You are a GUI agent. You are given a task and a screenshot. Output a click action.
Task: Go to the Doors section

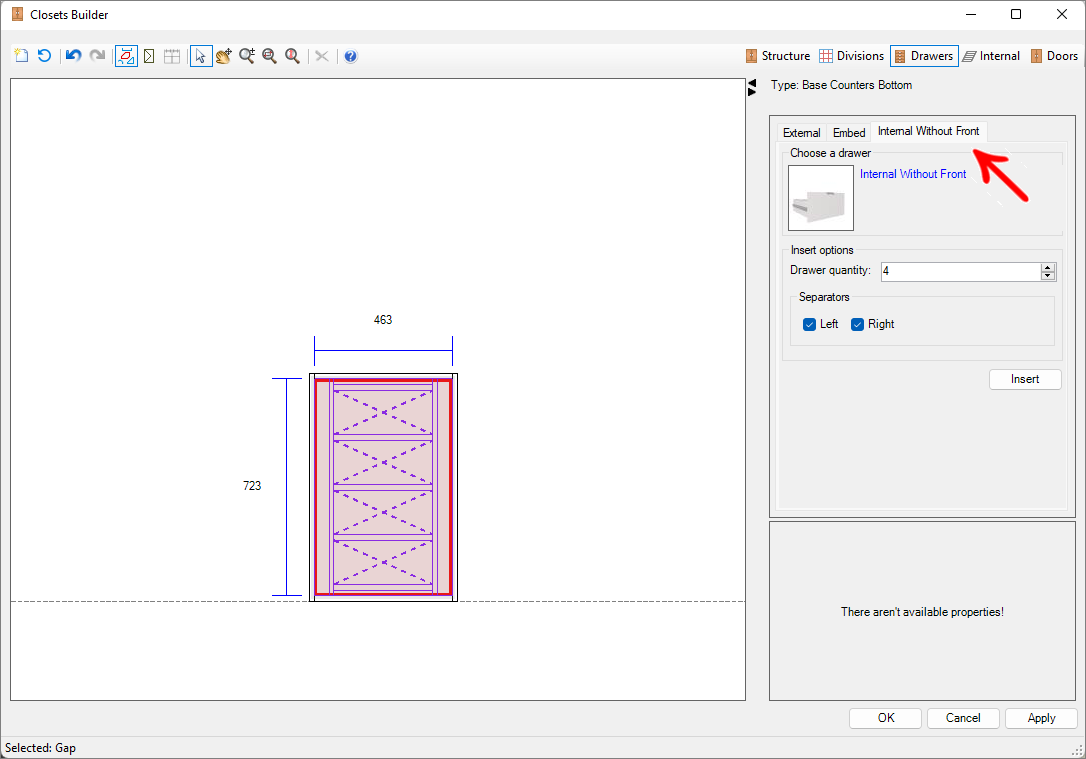1054,56
